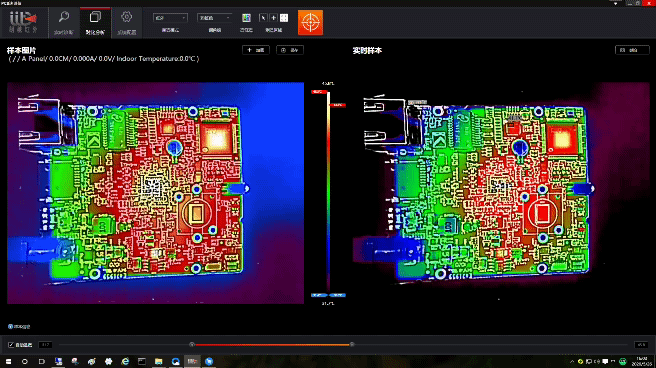This screenshot has height=368, width=656.
Task: Open Task View from the taskbar
Action: coord(41,361)
